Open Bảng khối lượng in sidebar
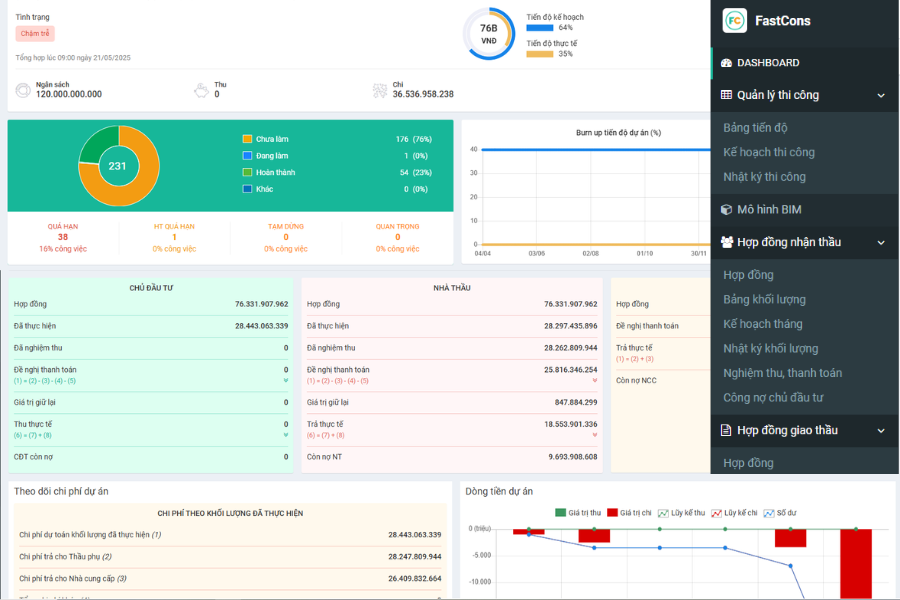Image resolution: width=900 pixels, height=600 pixels. coord(764,300)
